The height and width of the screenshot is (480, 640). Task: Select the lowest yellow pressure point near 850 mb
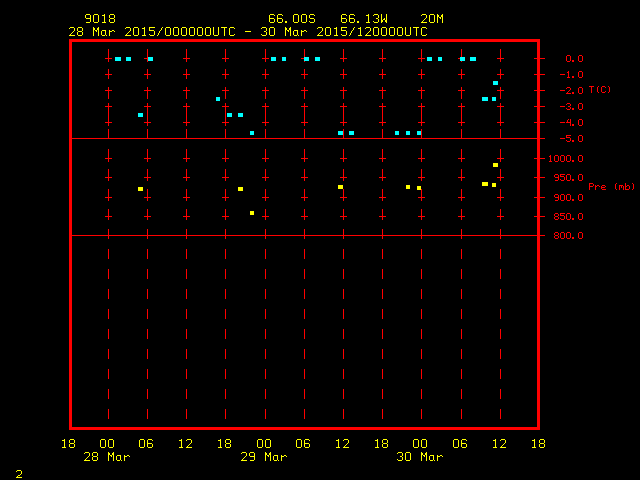[x=252, y=213]
